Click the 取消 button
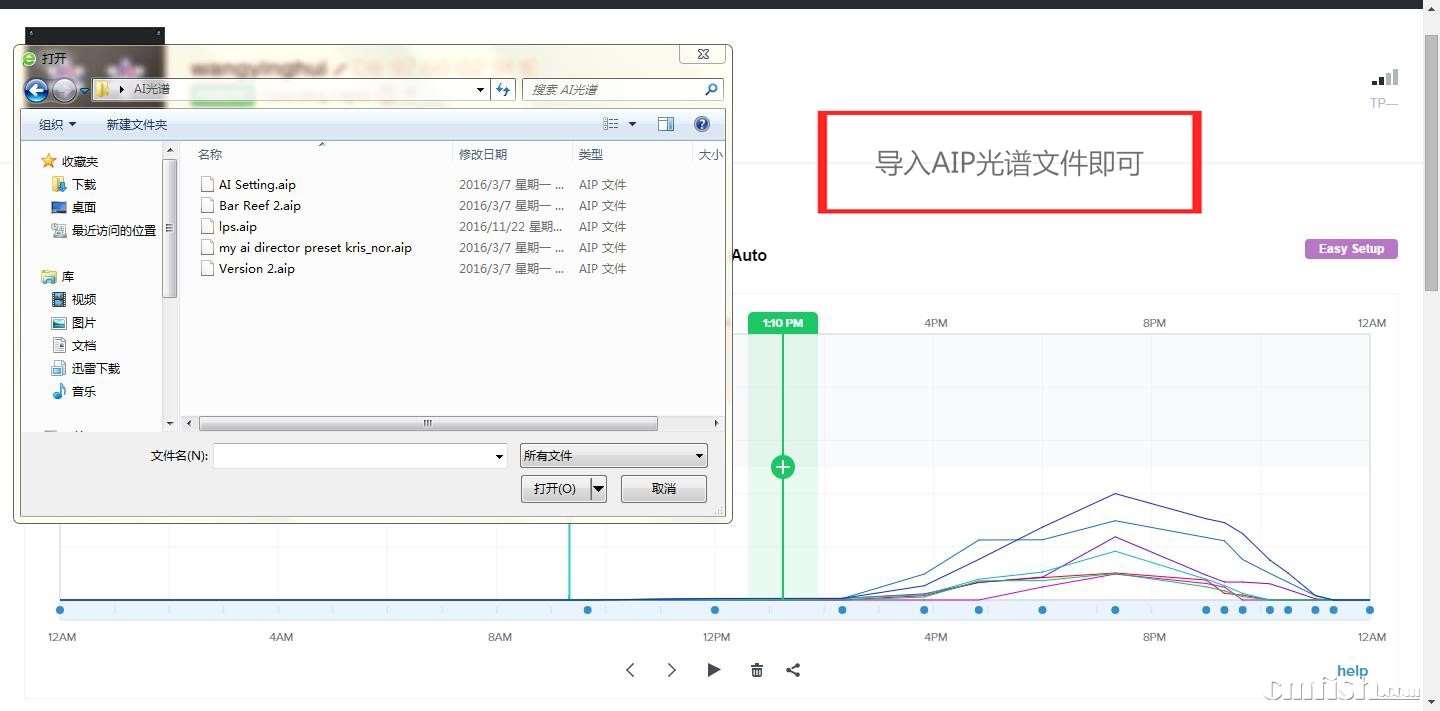Viewport: 1440px width, 711px height. point(664,489)
